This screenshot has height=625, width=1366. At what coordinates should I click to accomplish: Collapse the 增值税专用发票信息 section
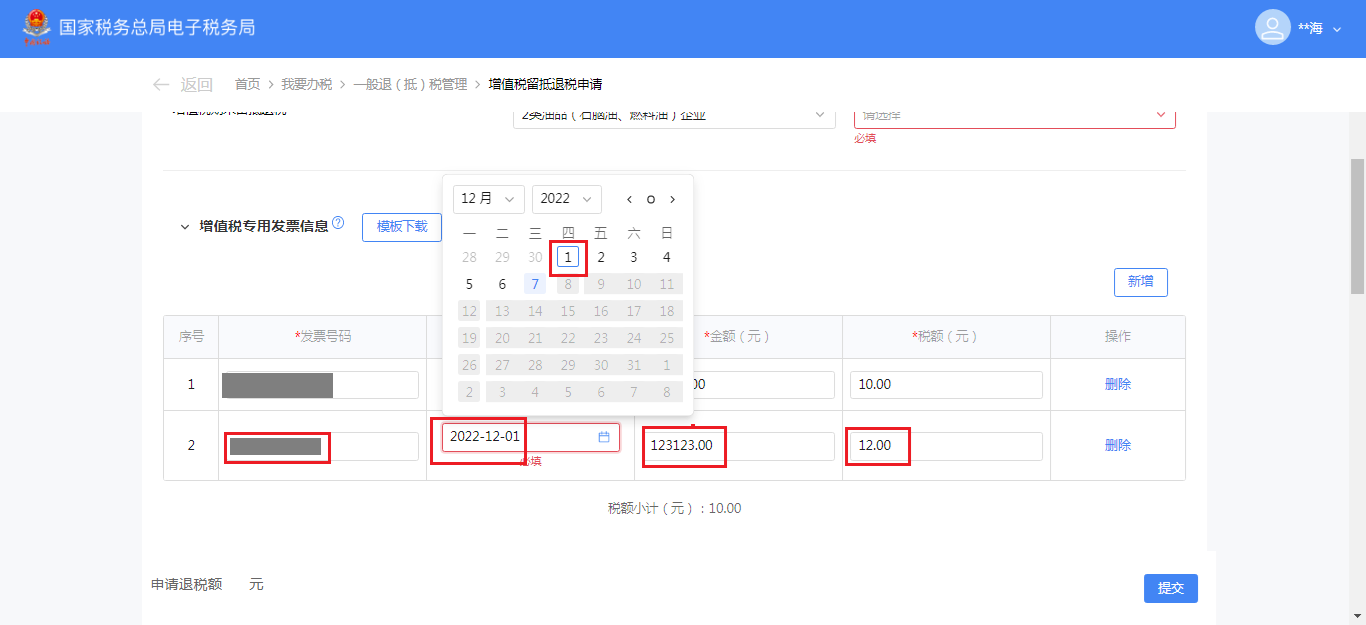click(x=184, y=227)
